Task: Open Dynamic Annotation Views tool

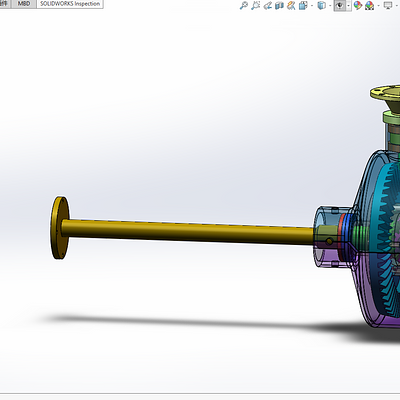Action: point(291,5)
